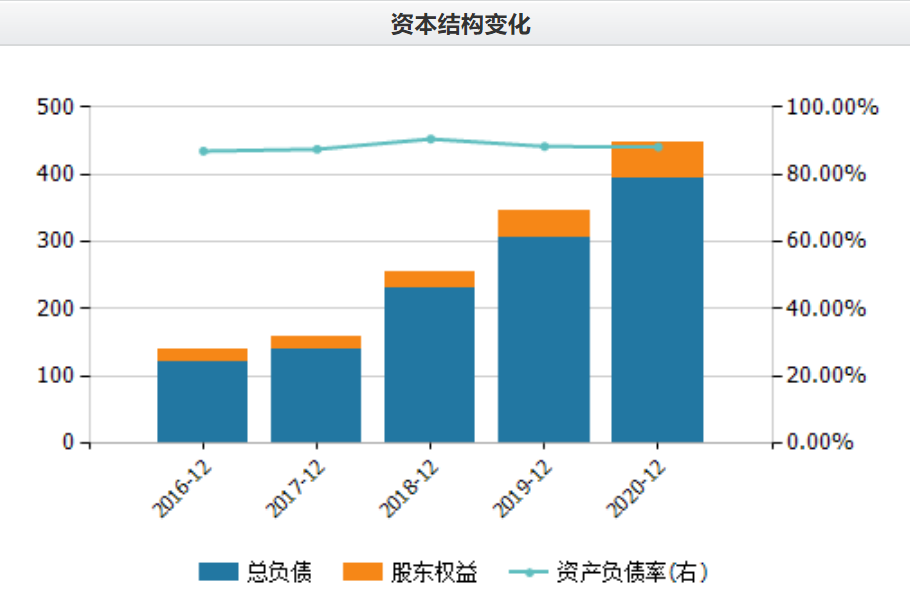Click the orange 股东权益 segment for 2020-12
Image resolution: width=910 pixels, height=612 pixels.
658,160
